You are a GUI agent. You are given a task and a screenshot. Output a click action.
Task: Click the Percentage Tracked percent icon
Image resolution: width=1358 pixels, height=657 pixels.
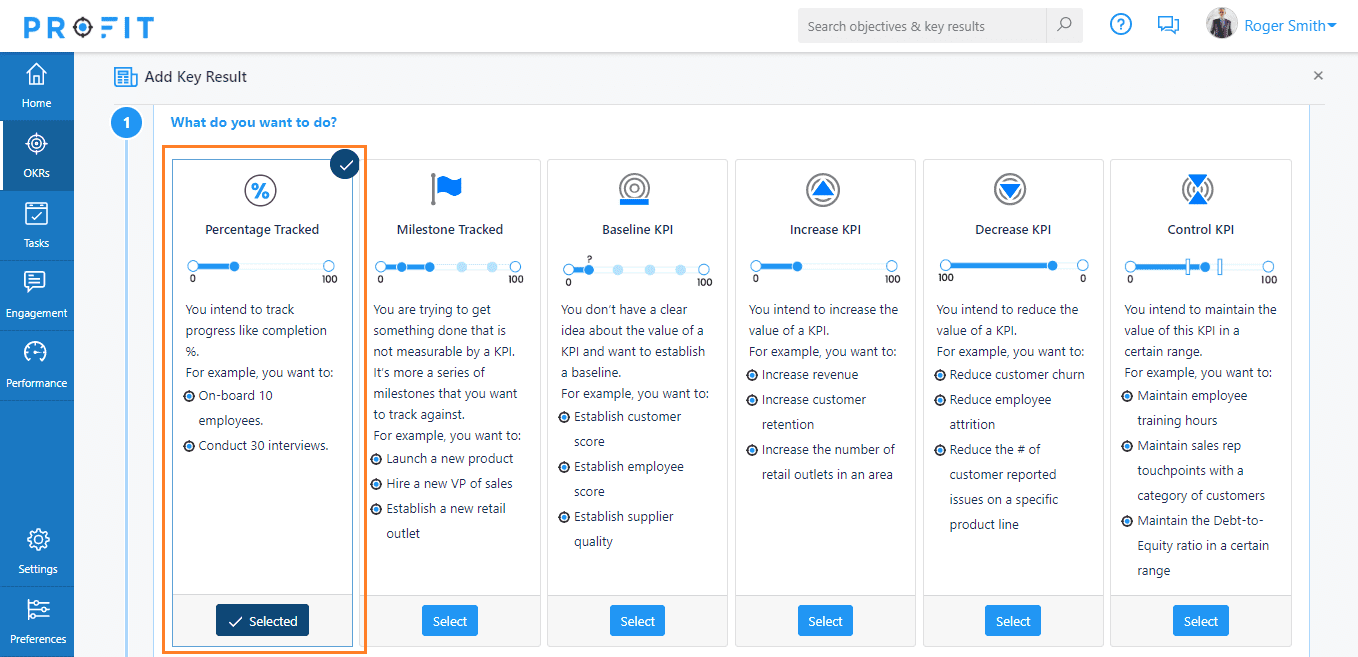260,190
